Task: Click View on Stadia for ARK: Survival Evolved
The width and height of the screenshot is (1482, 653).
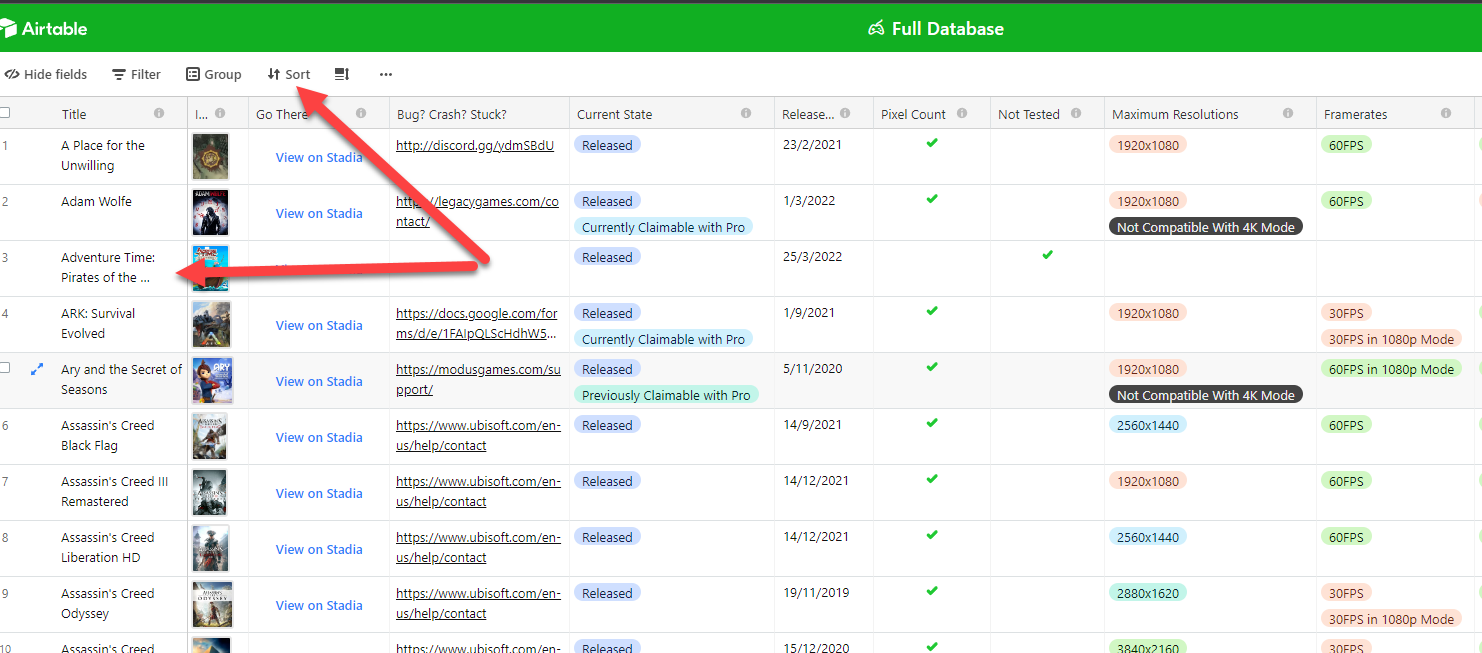Action: coord(319,325)
